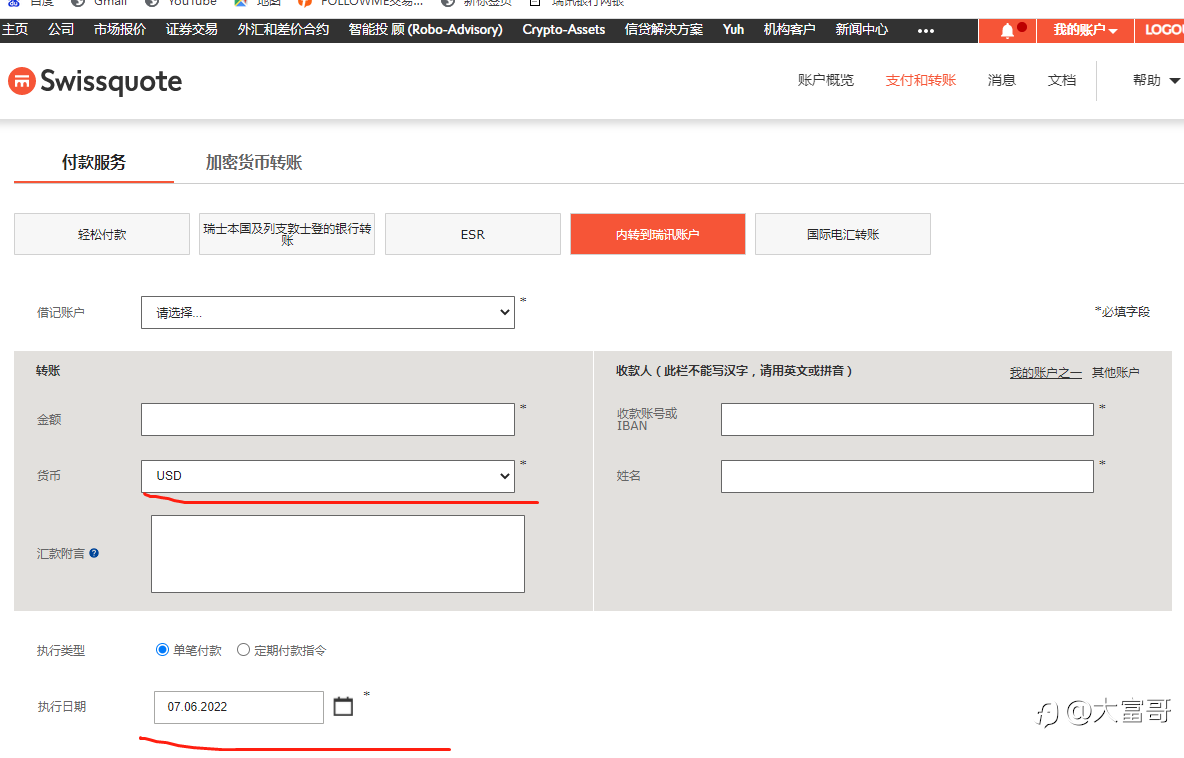1184x758 pixels.
Task: Click 市场报价 in the top navigation
Action: 120,29
